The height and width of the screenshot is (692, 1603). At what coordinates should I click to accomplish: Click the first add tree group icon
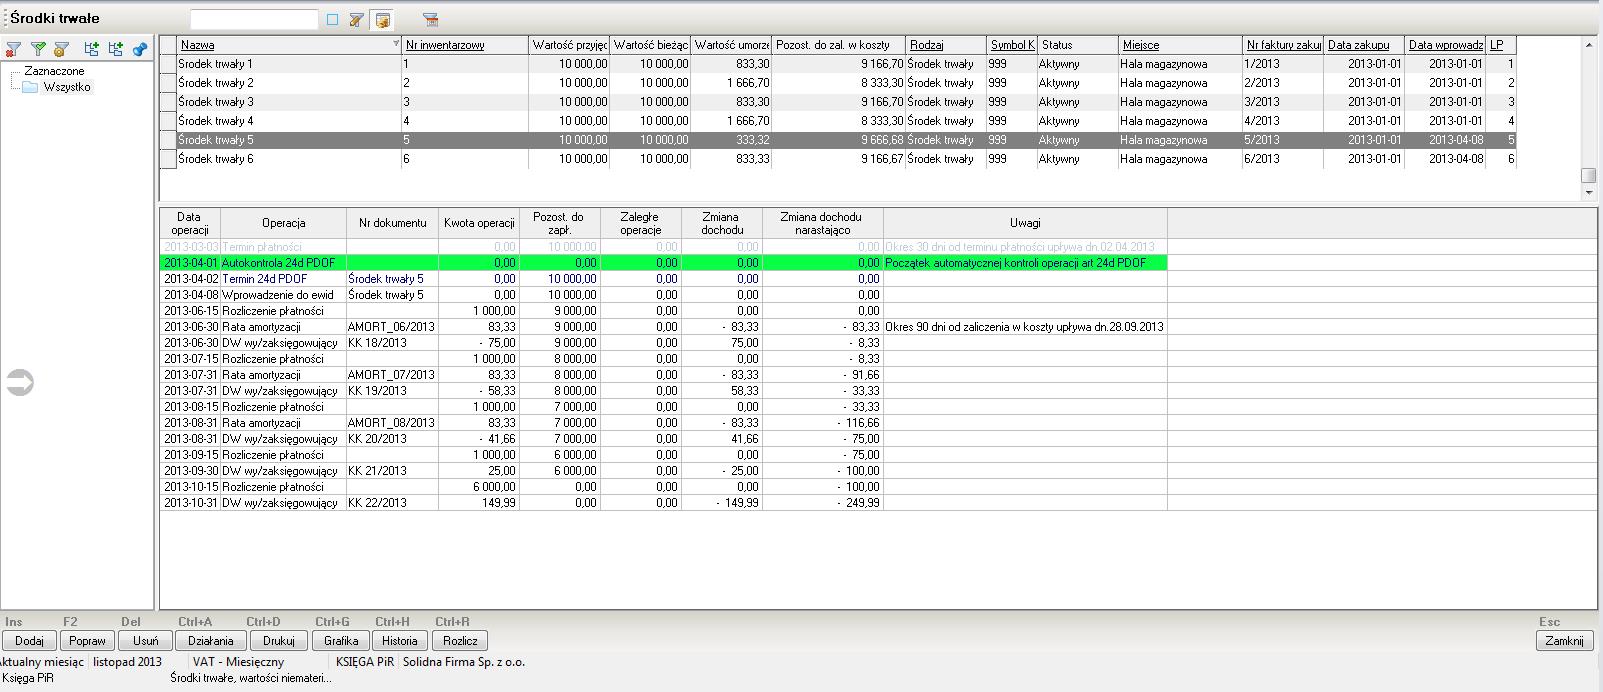point(91,48)
